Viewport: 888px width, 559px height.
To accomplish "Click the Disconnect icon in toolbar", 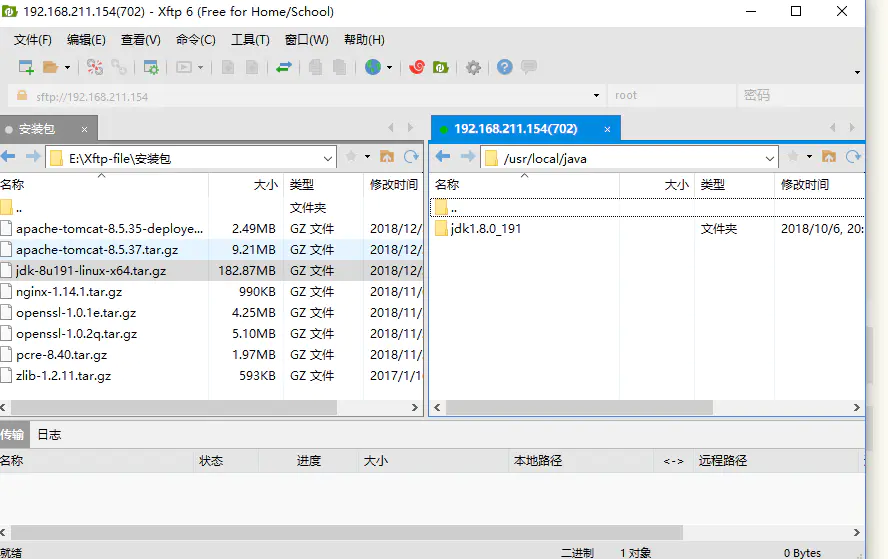I will point(95,67).
